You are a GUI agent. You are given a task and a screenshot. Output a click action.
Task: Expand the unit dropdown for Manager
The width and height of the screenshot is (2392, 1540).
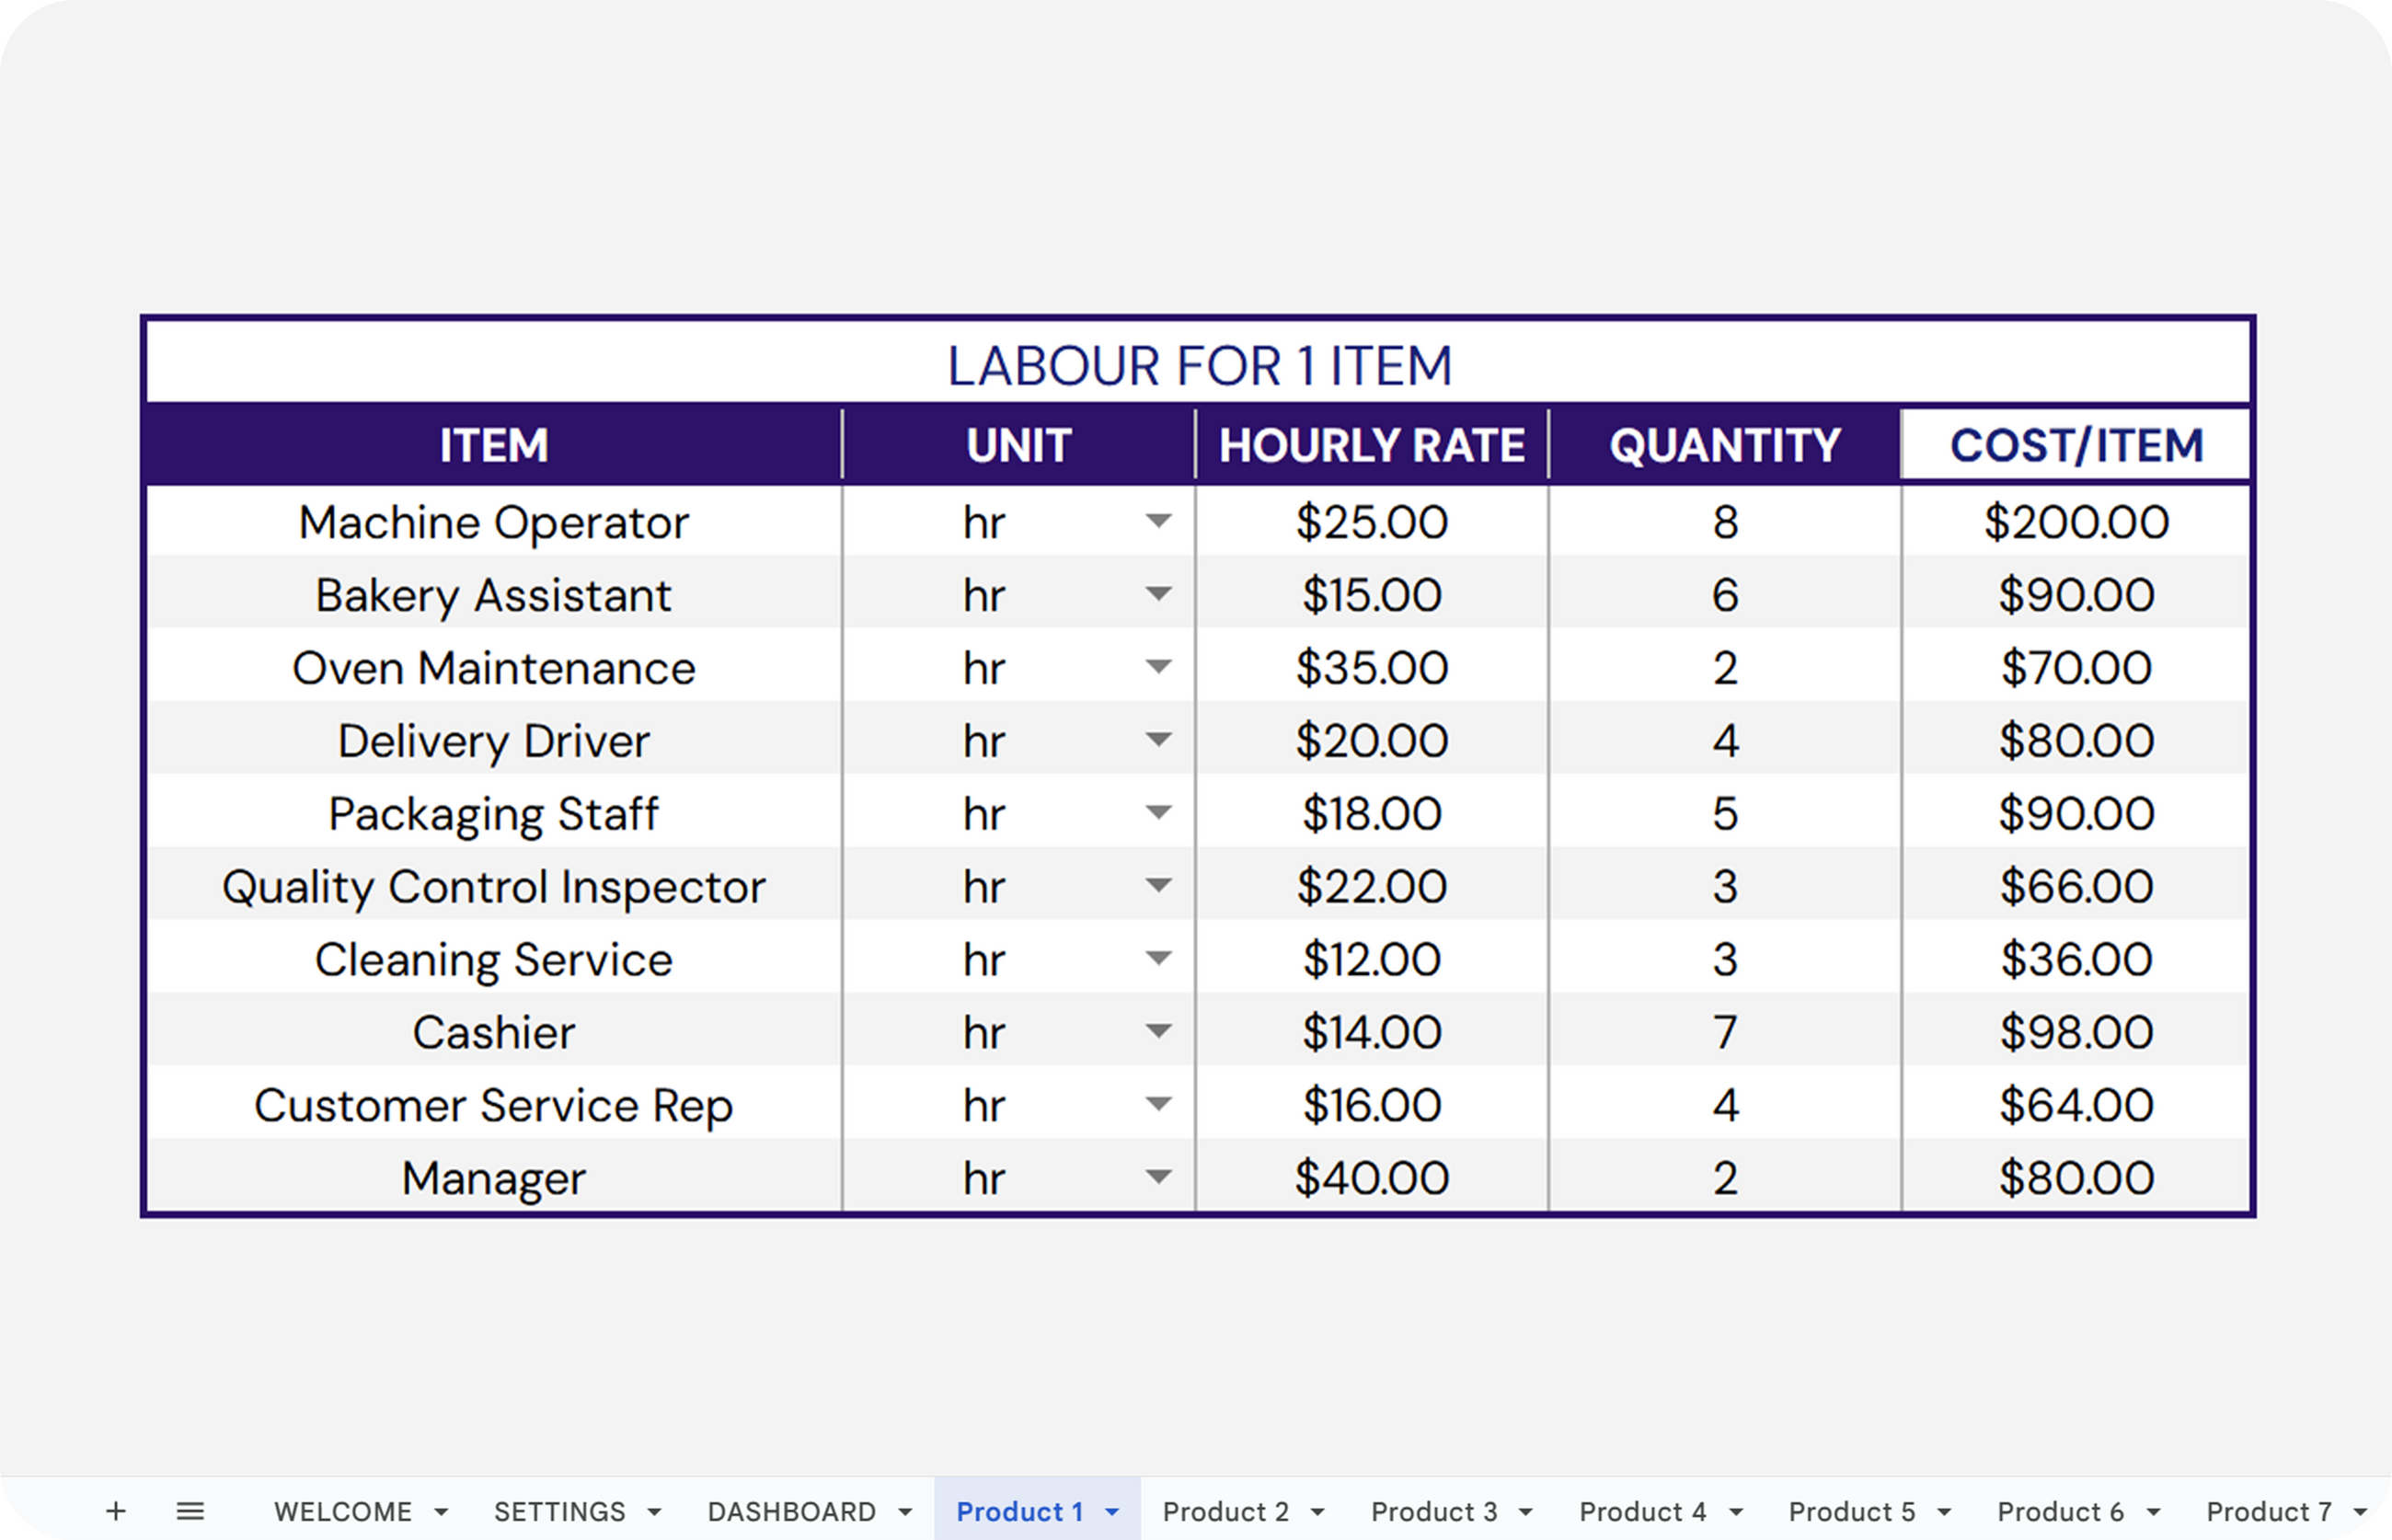[1158, 1177]
